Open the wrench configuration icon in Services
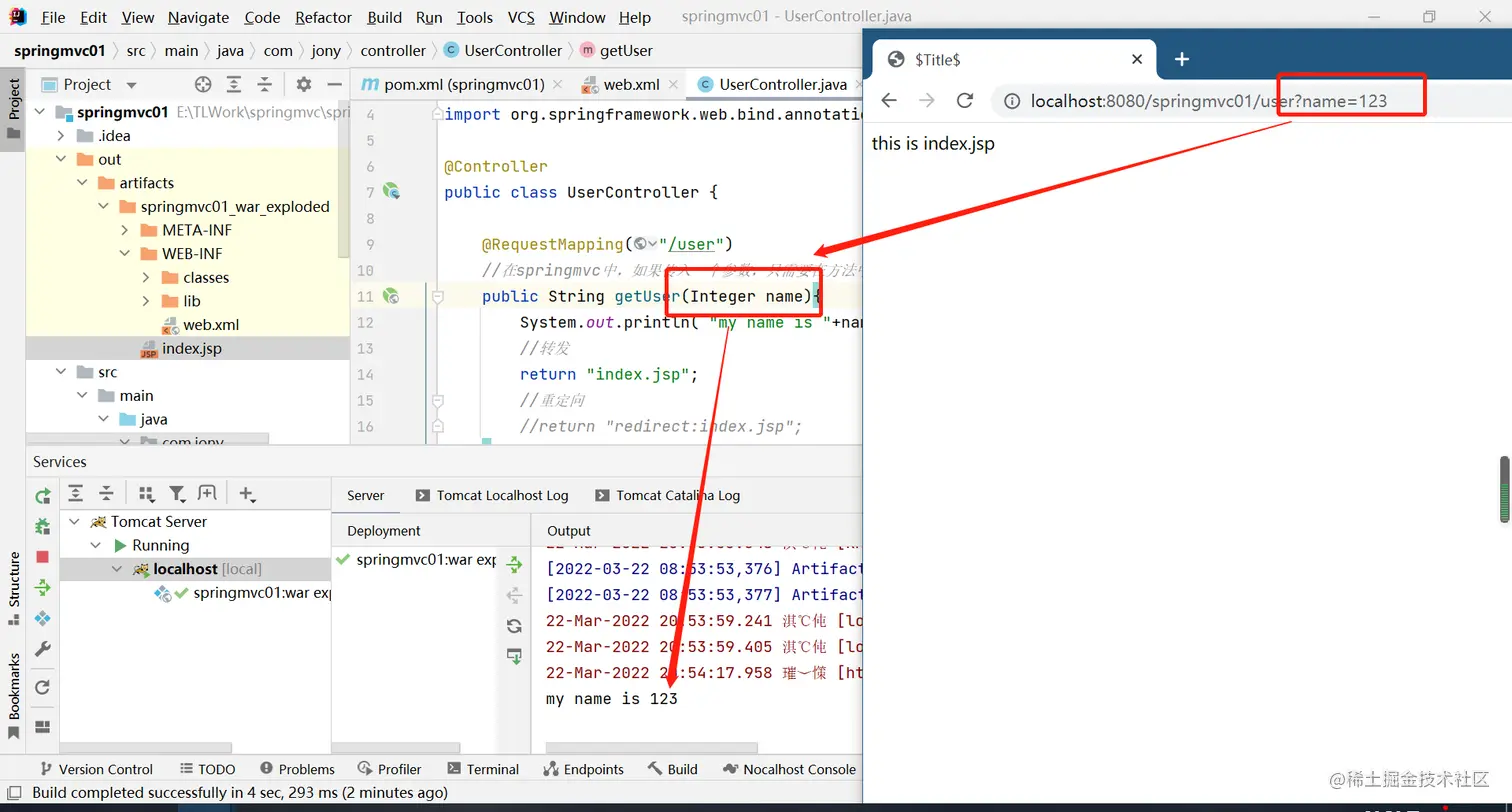 pos(43,650)
